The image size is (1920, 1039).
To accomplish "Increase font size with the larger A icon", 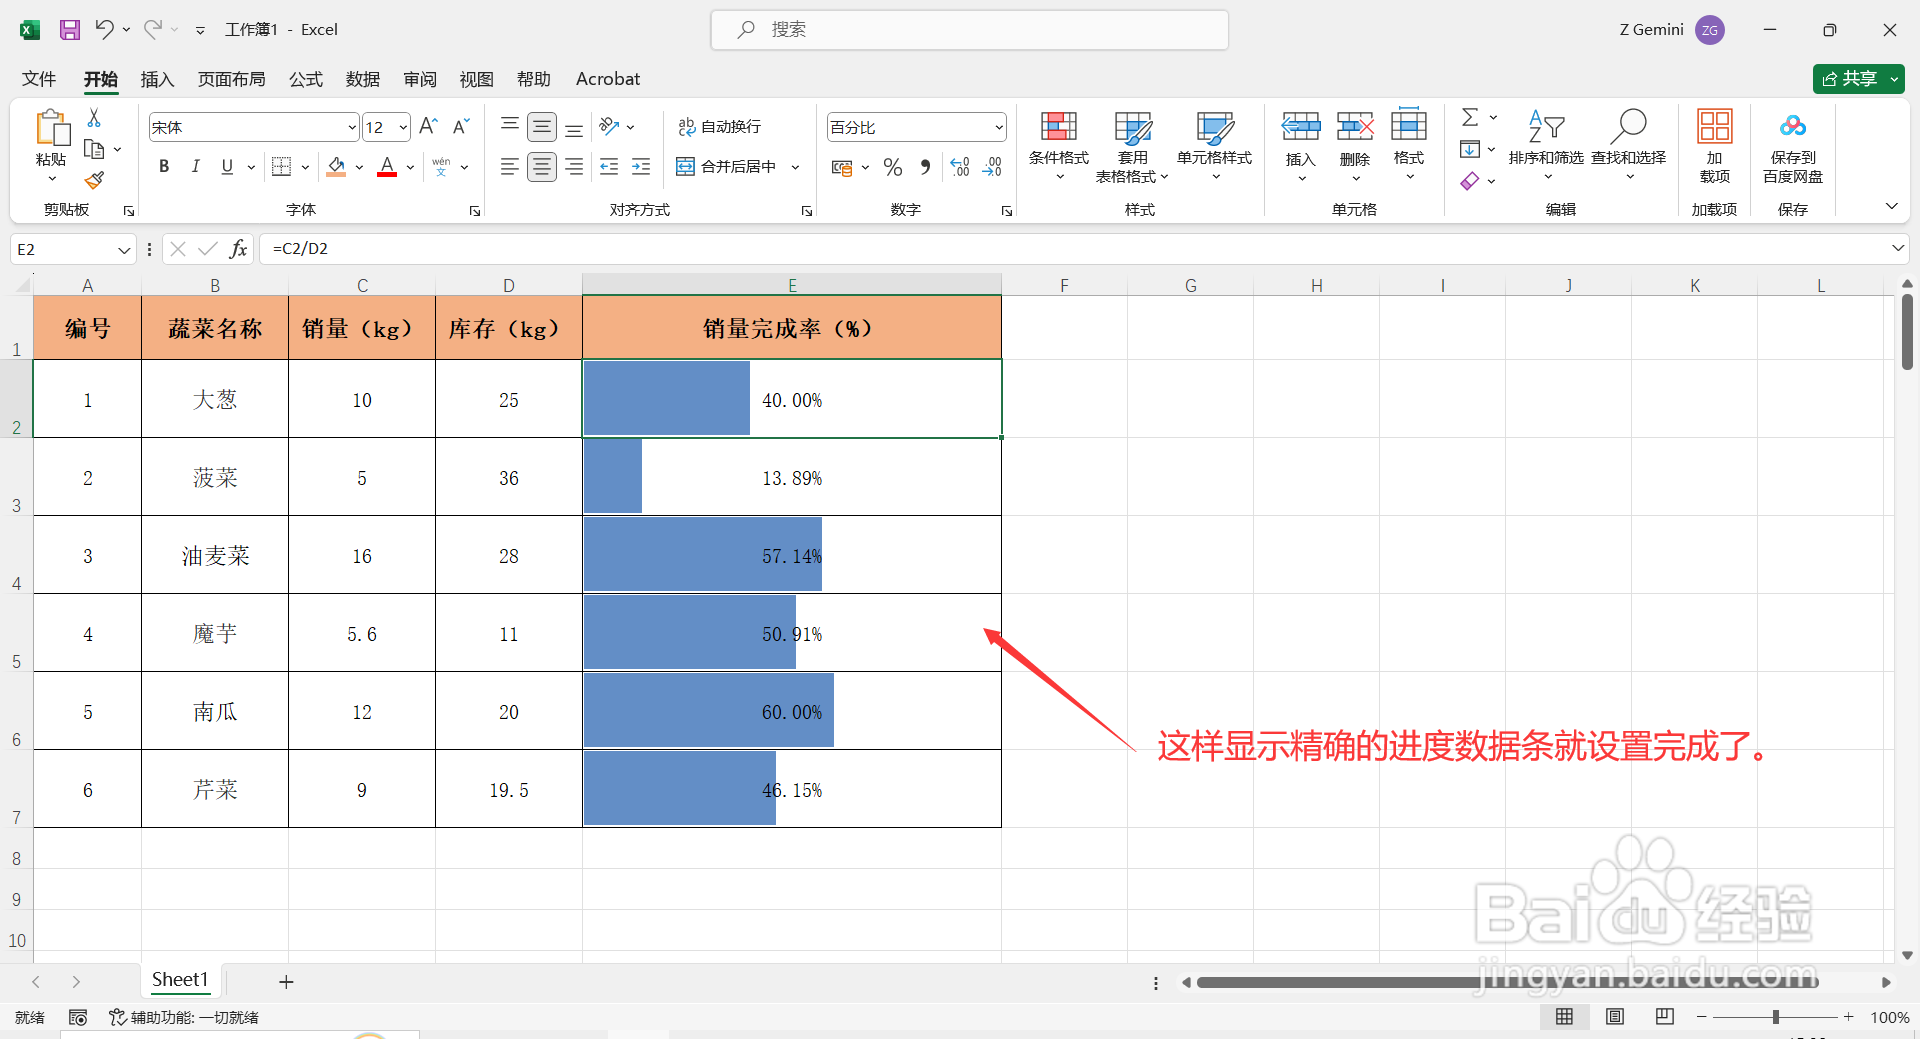I will [428, 126].
